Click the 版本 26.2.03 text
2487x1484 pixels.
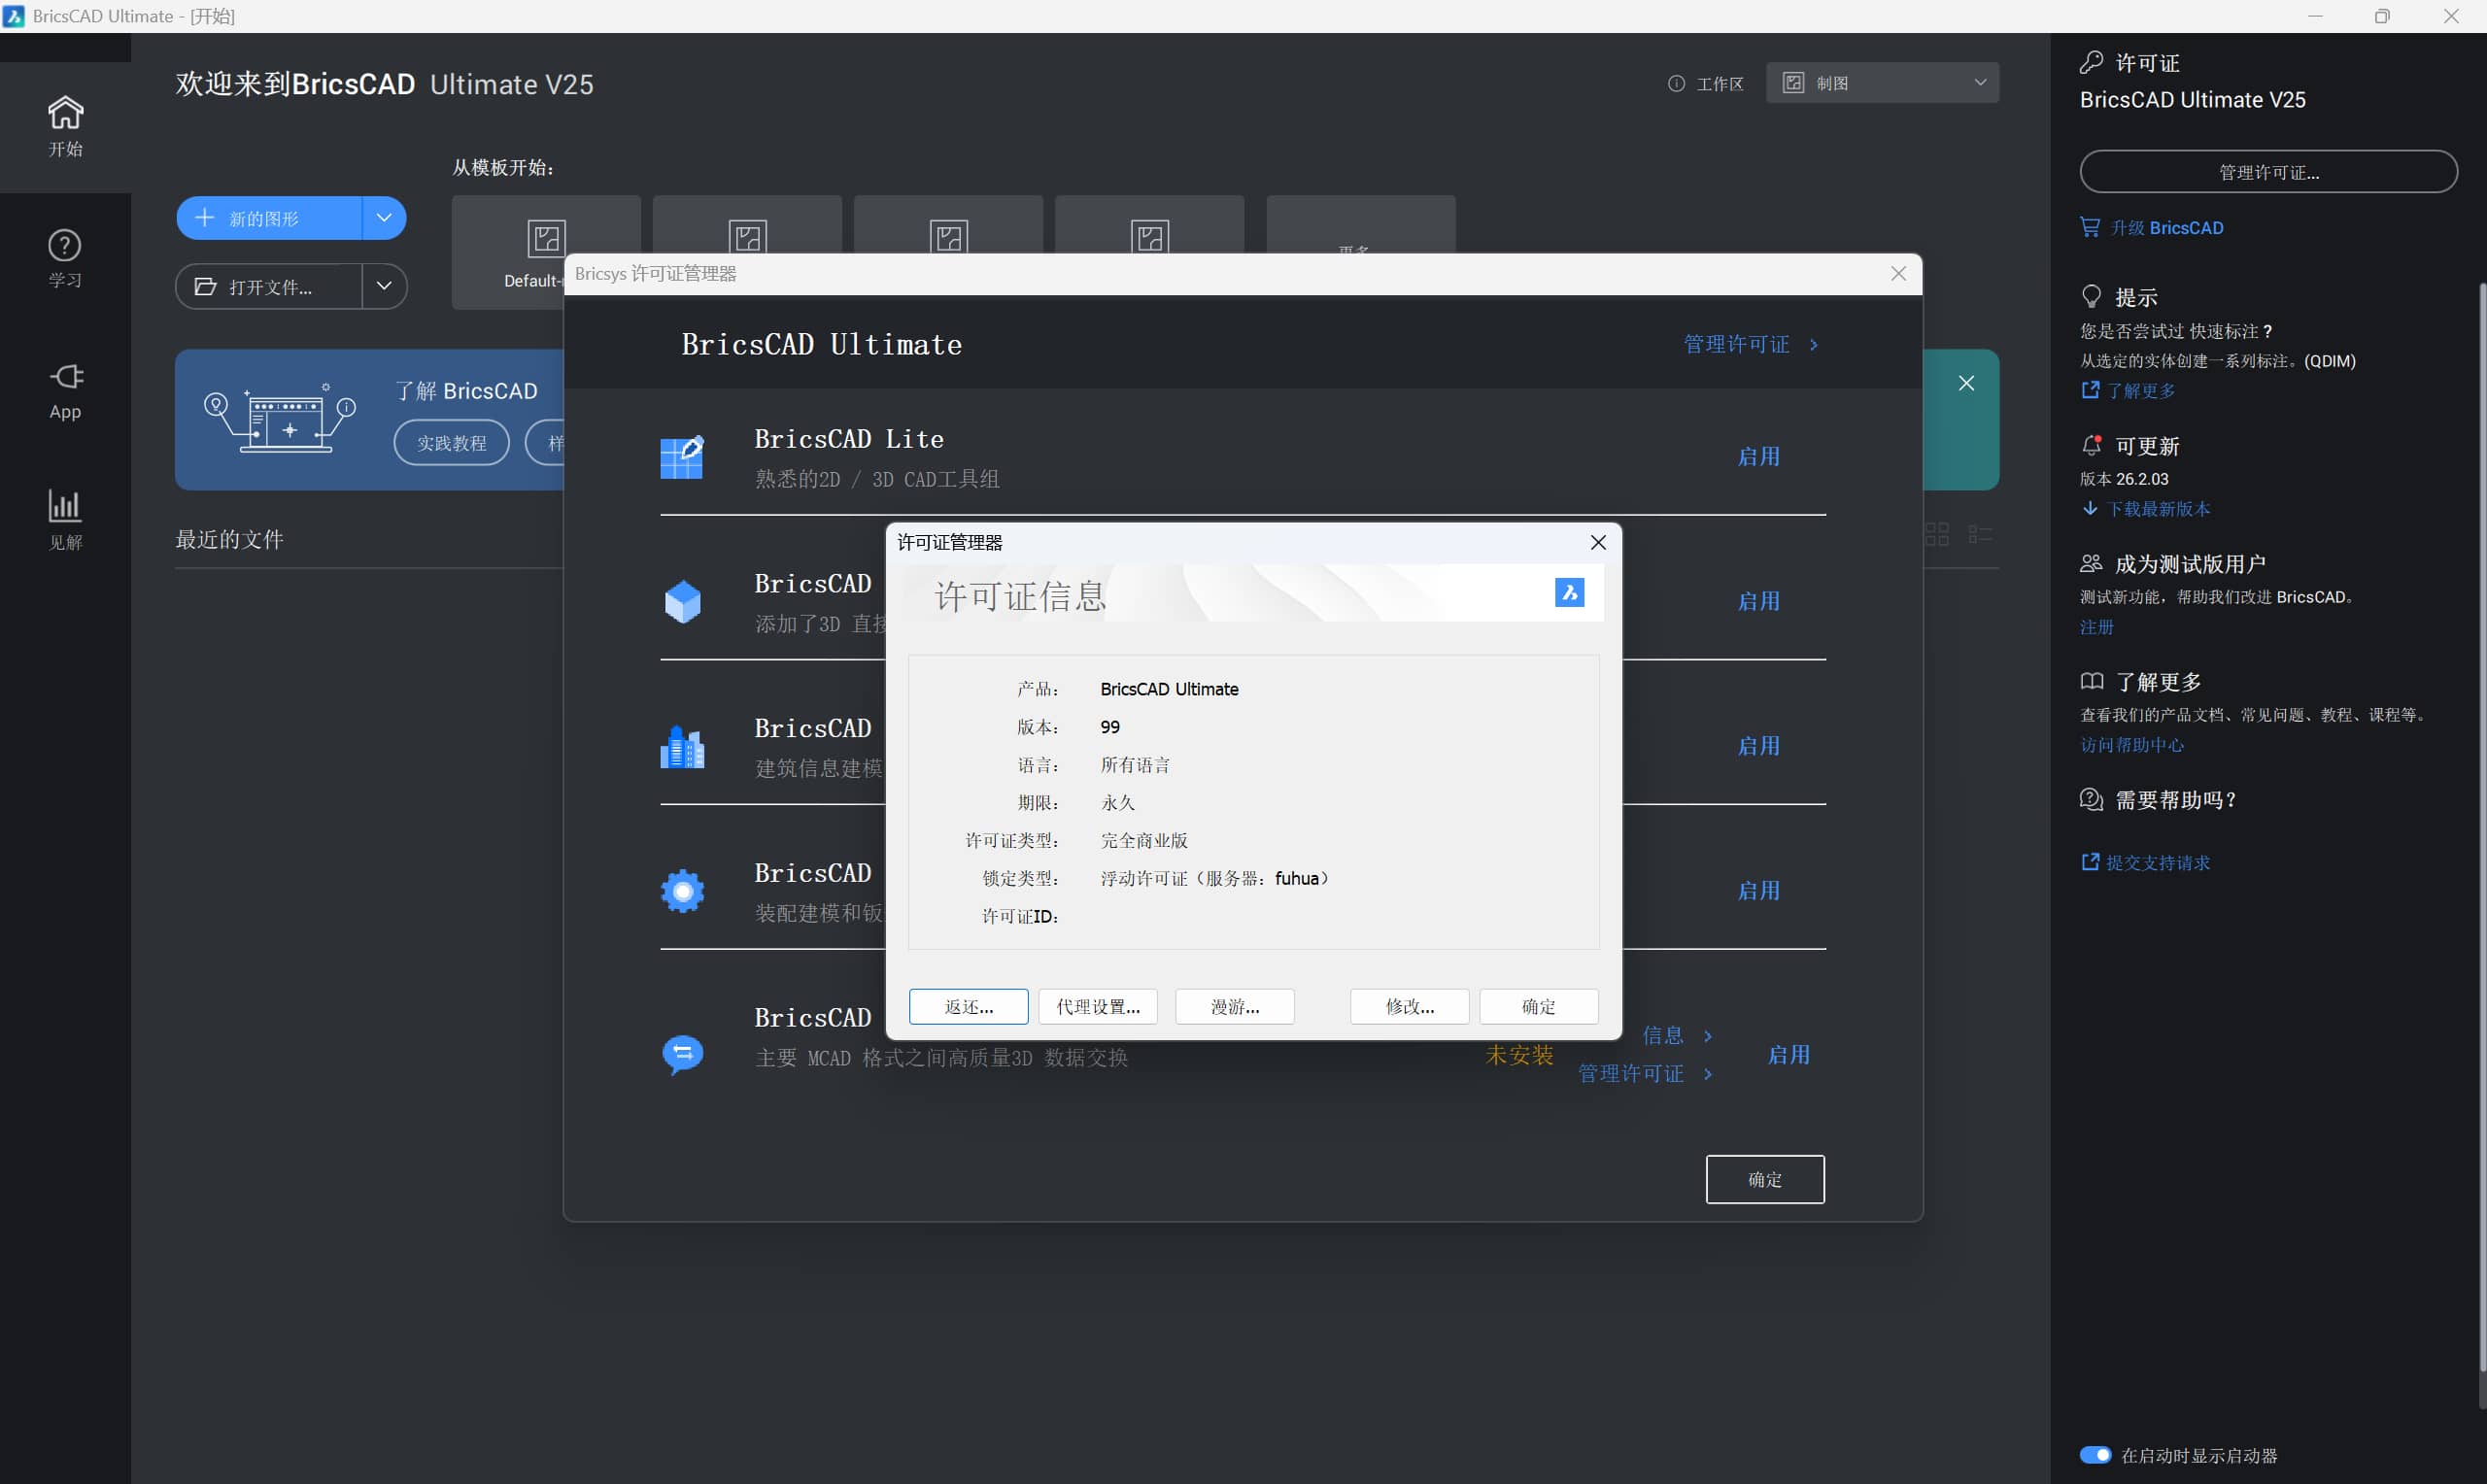click(2124, 479)
